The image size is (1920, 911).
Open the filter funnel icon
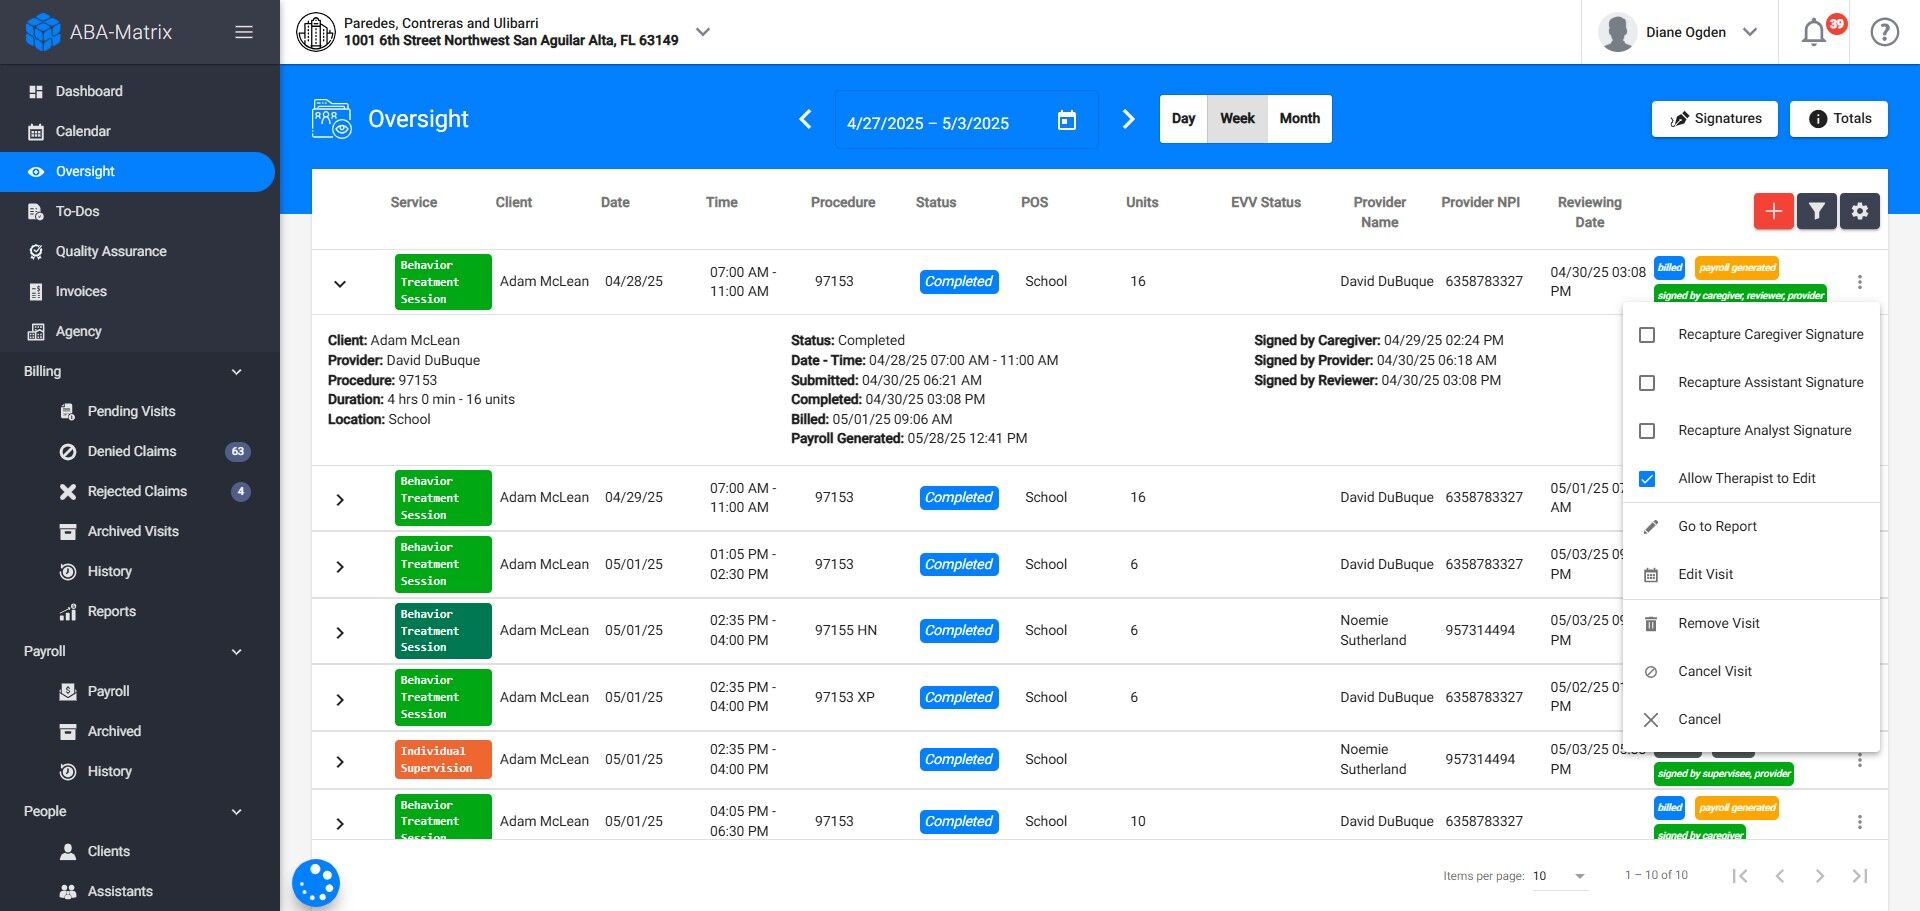1816,211
